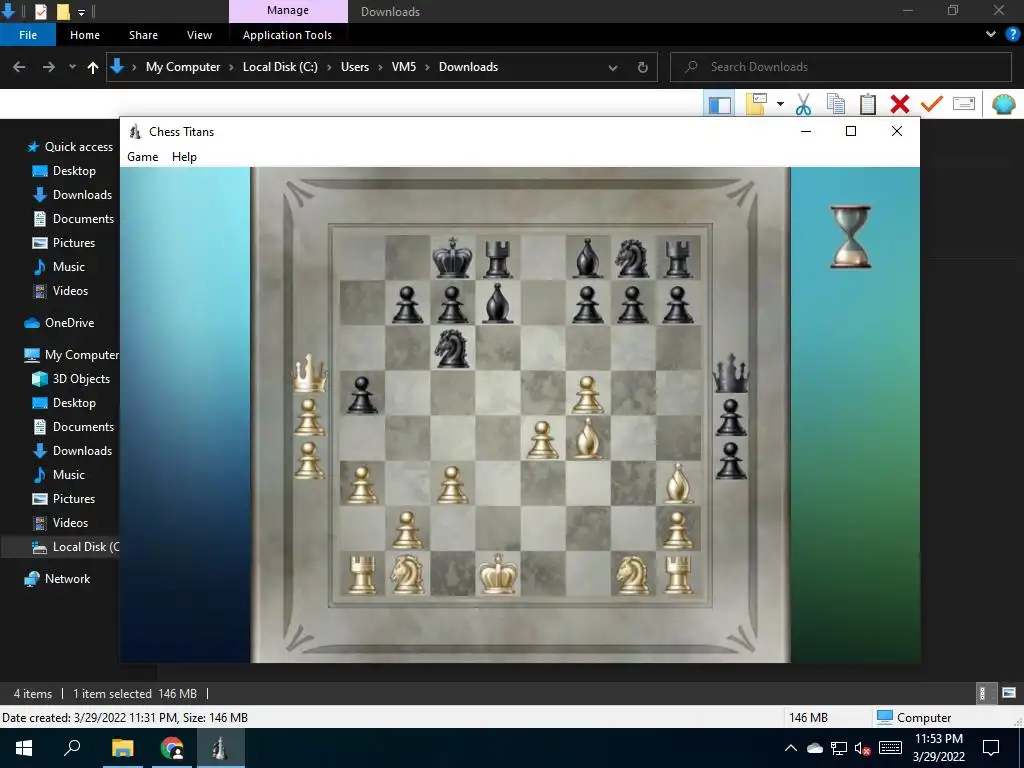Image resolution: width=1024 pixels, height=768 pixels.
Task: Click the hourglass icon in Chess Titans
Action: click(850, 236)
